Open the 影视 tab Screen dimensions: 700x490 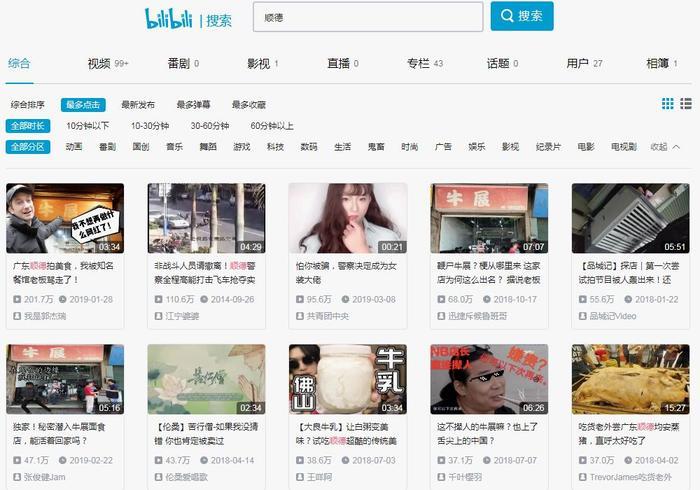pos(263,64)
